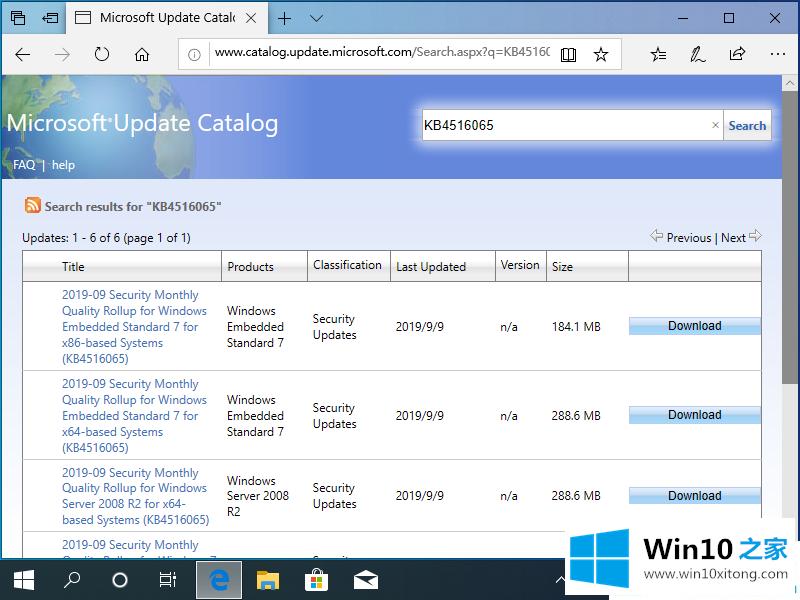Click the Edge taskbar icon
The height and width of the screenshot is (600, 800).
click(x=219, y=580)
